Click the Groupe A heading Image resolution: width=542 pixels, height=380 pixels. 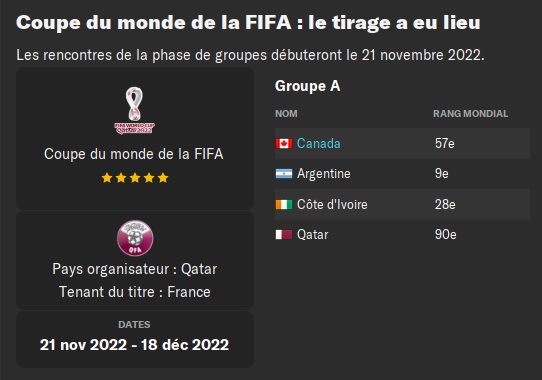click(308, 86)
